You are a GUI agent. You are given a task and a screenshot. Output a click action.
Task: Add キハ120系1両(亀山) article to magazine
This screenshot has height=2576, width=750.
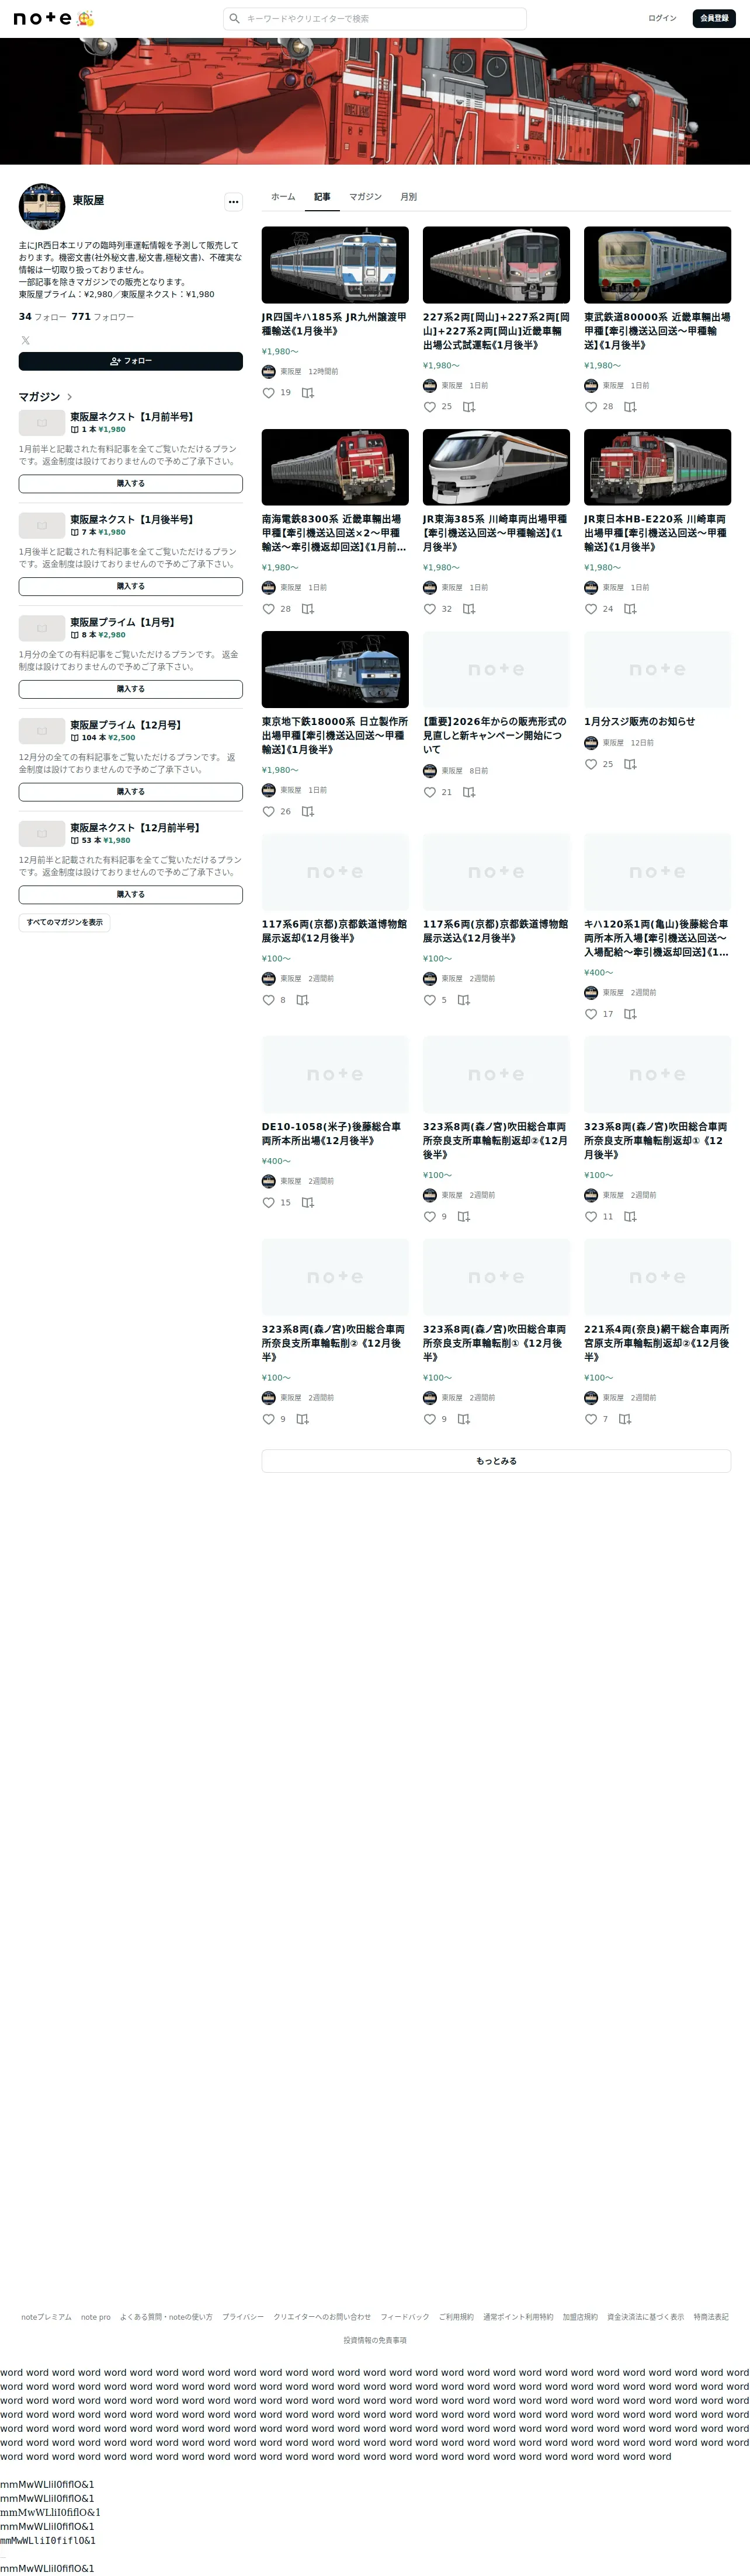pos(630,1014)
